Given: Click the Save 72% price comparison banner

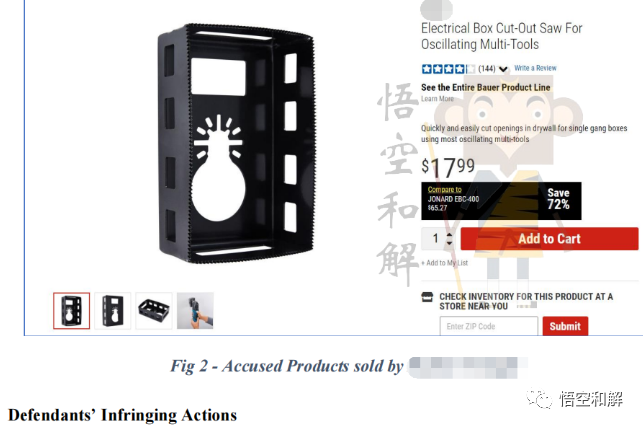Looking at the screenshot, I should (x=501, y=201).
